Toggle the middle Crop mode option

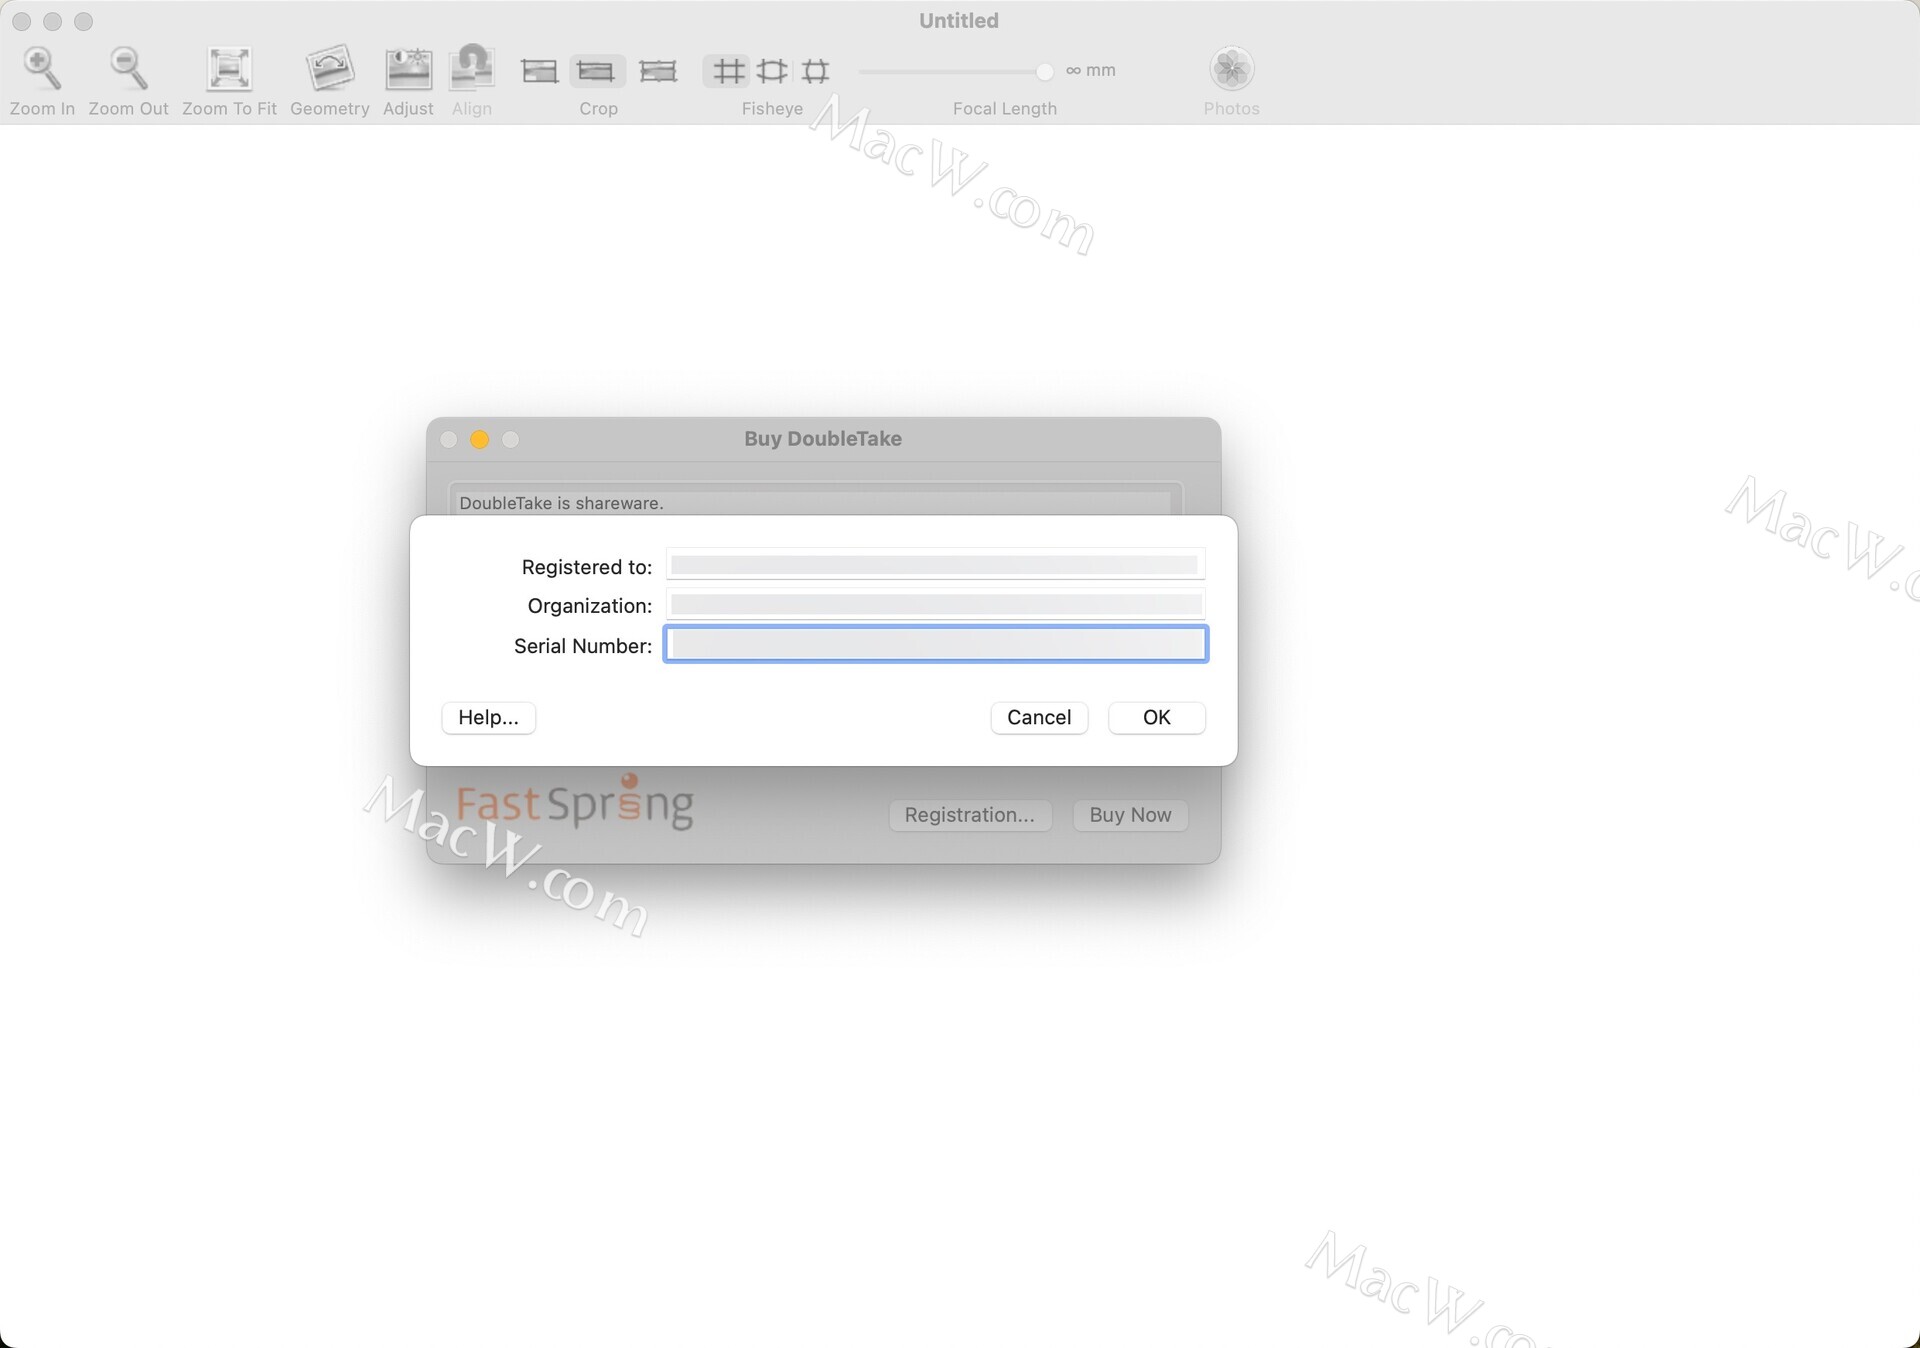click(597, 71)
